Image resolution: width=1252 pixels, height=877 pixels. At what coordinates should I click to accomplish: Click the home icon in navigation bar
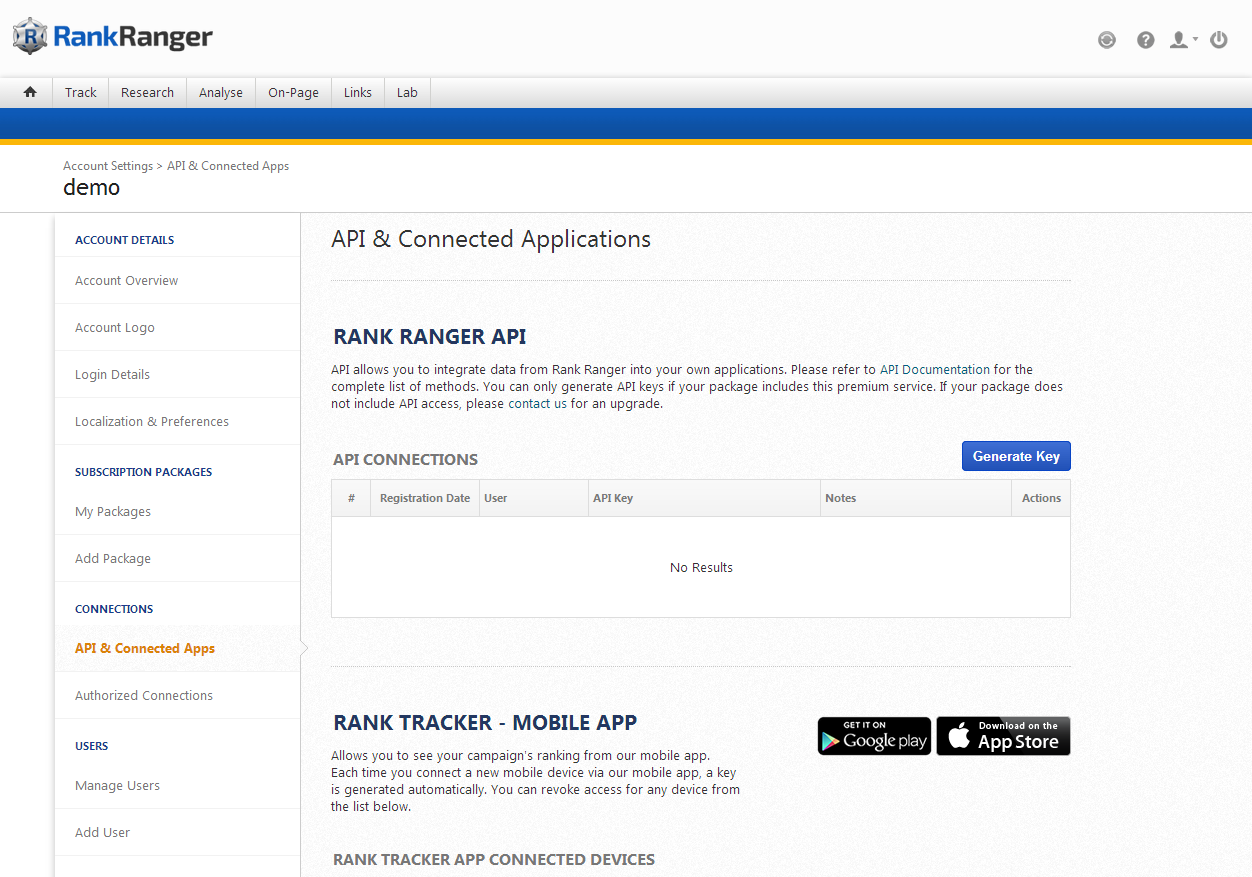[x=30, y=92]
